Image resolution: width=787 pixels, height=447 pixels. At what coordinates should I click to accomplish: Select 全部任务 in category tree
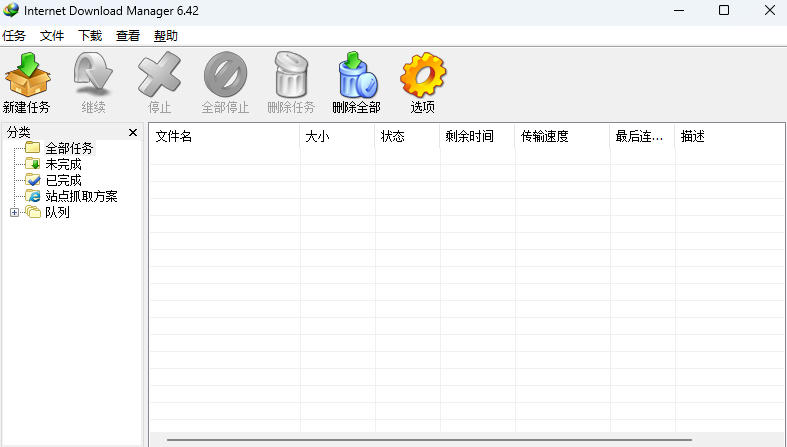69,148
